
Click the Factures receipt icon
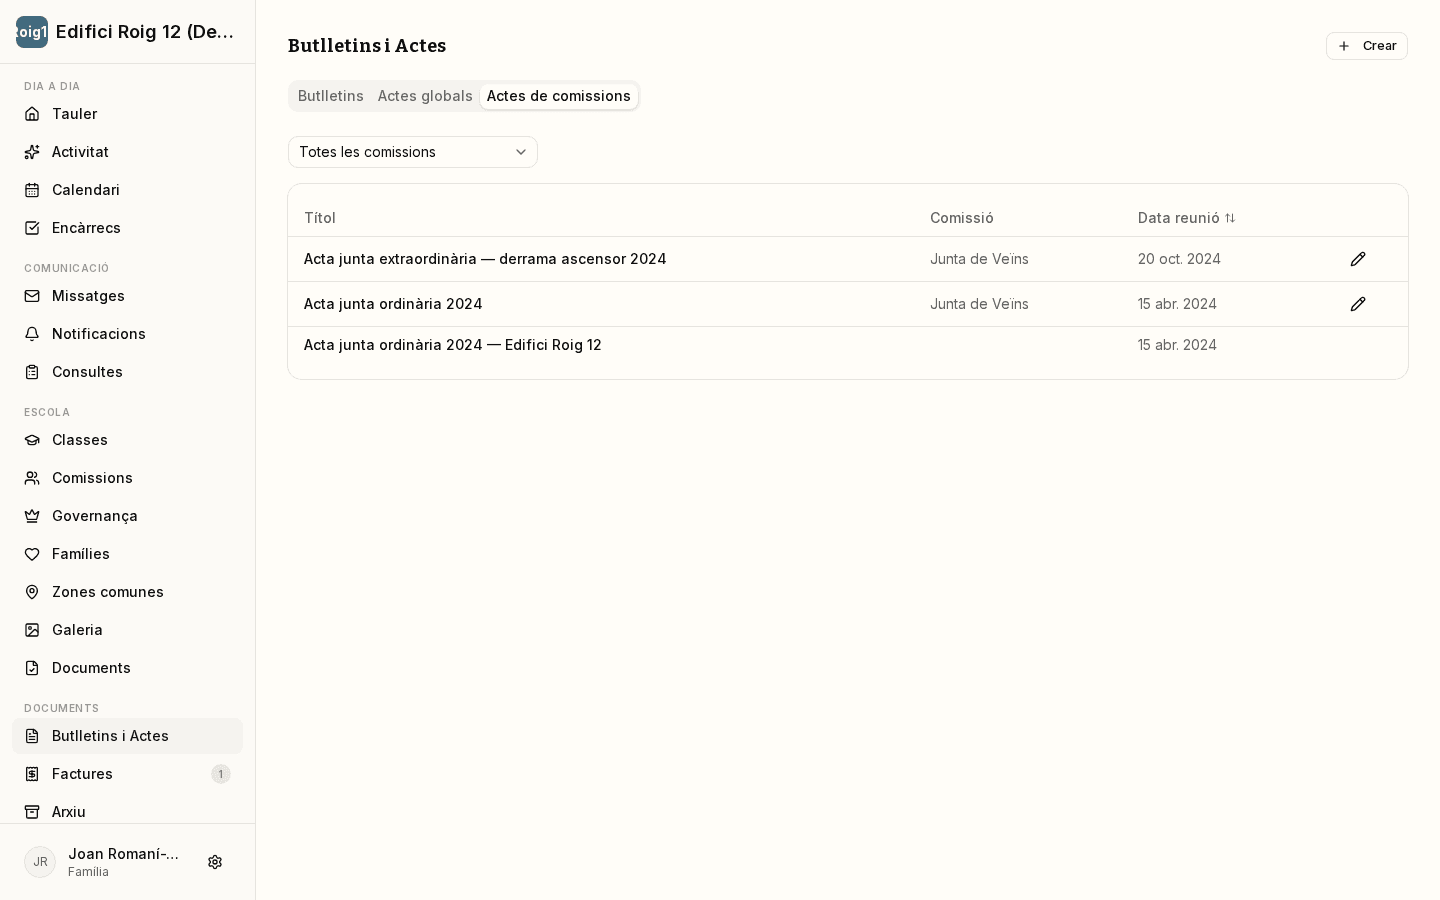coord(32,774)
